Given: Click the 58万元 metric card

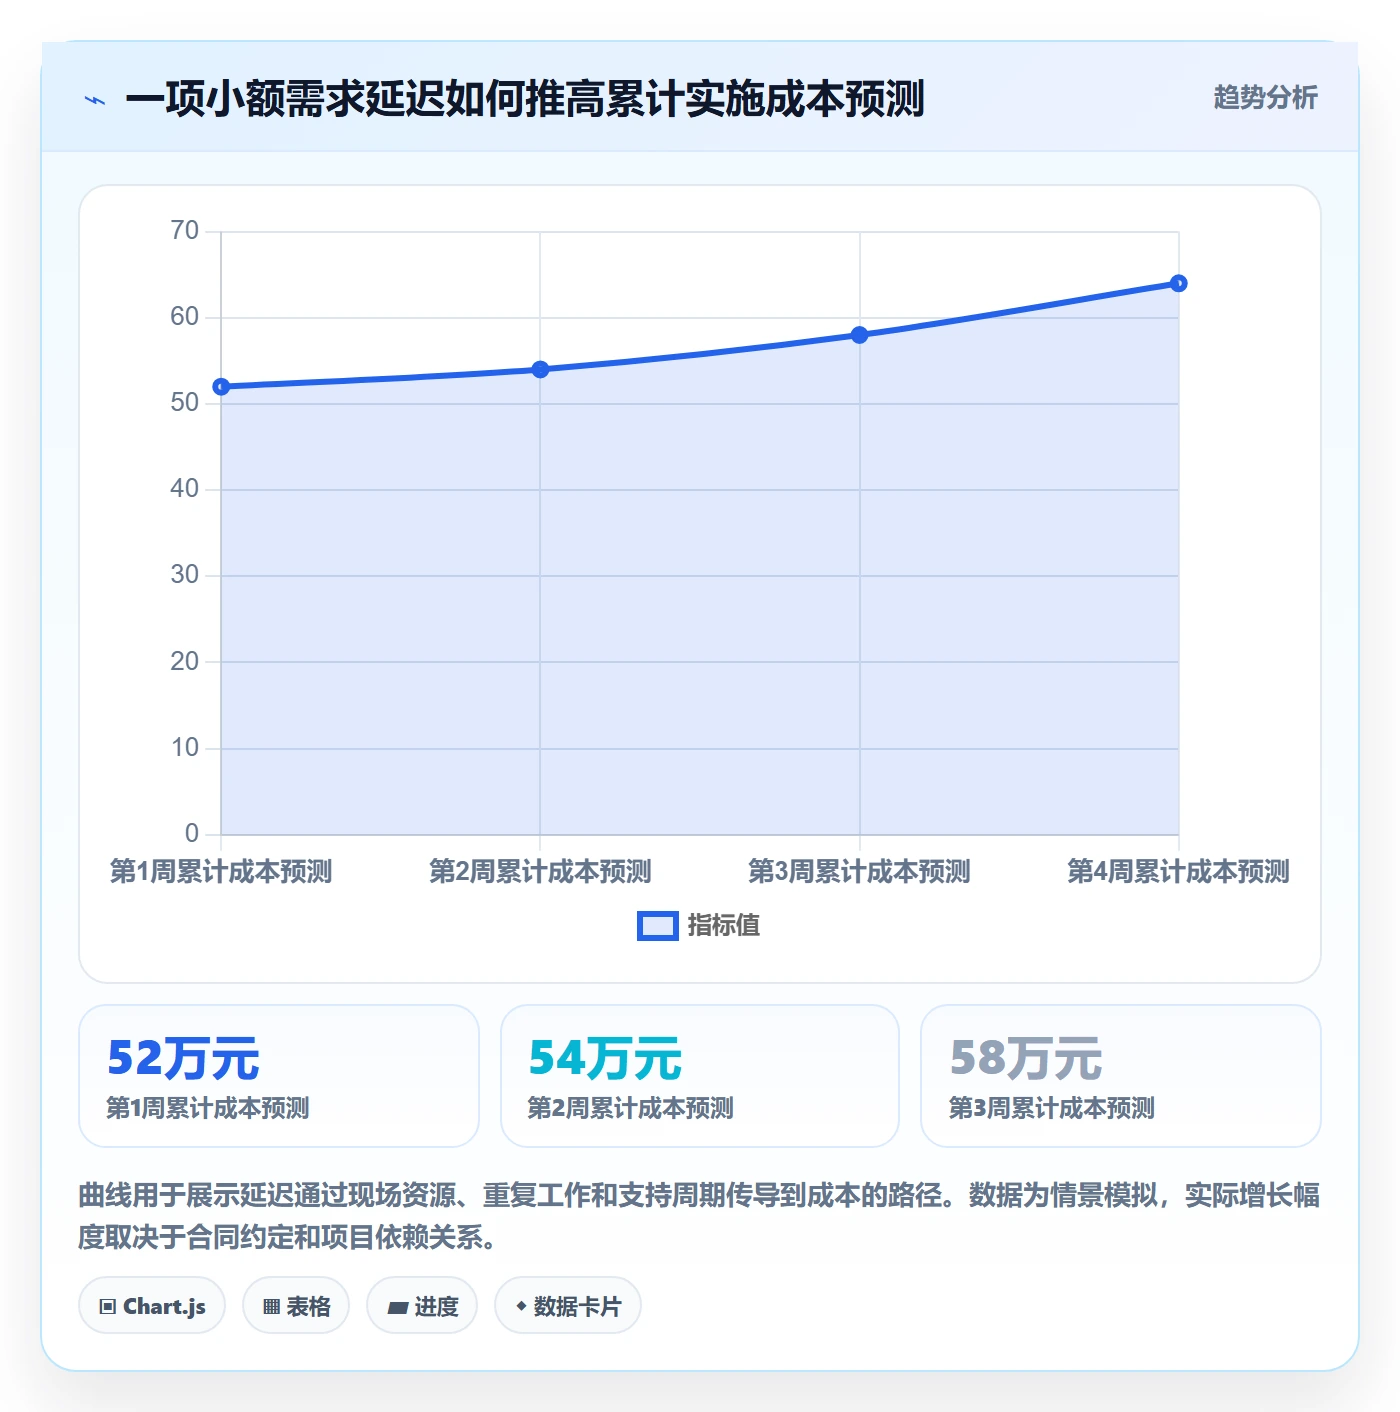Looking at the screenshot, I should 1121,1076.
